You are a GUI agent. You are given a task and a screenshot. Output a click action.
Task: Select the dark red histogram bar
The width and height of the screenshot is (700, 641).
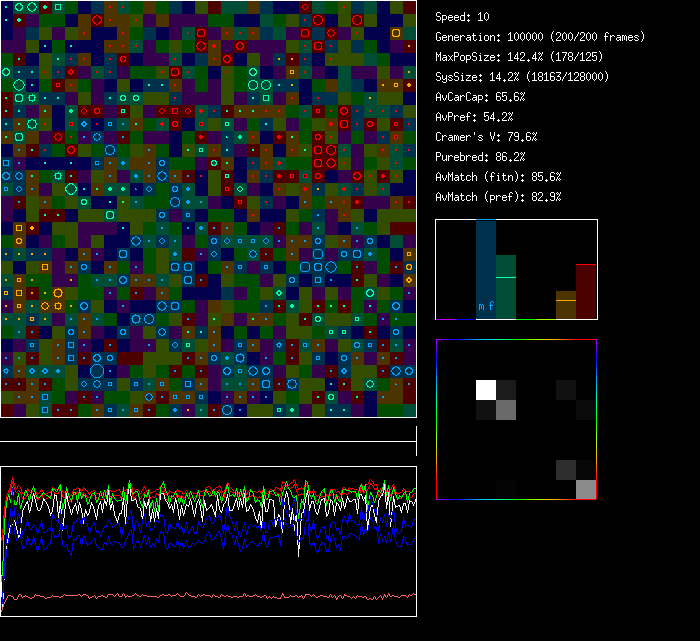586,292
